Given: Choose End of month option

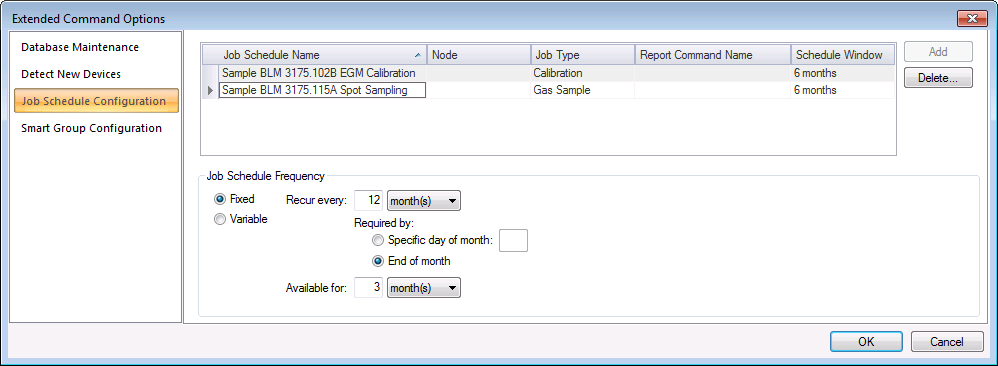Looking at the screenshot, I should pos(378,261).
